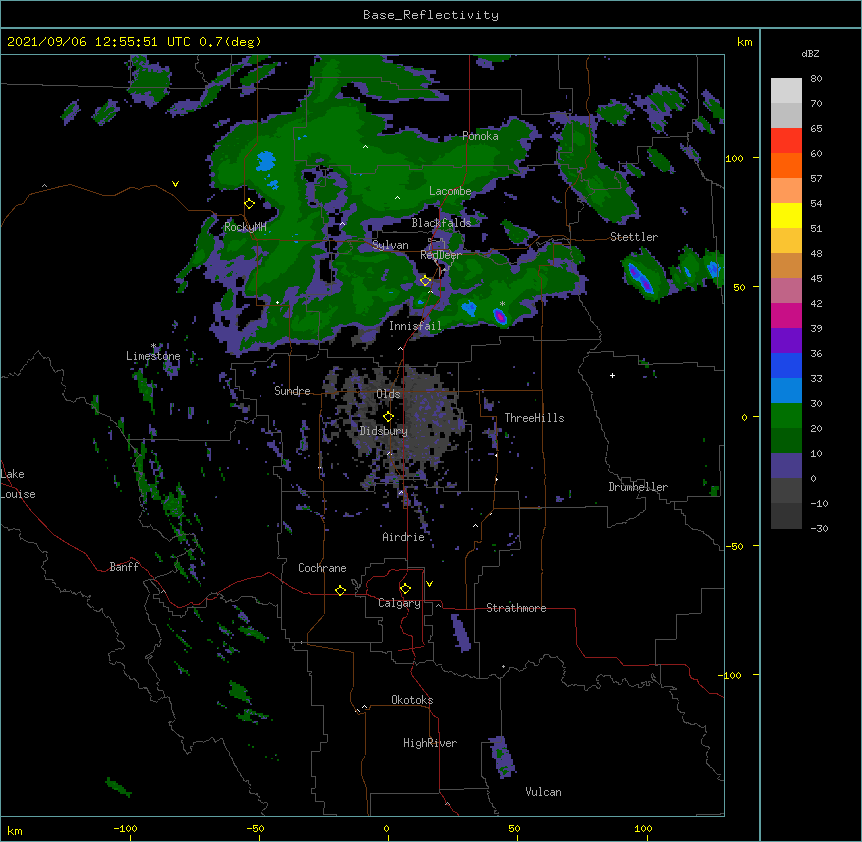Click the HighRiver label
This screenshot has width=862, height=842.
click(430, 743)
